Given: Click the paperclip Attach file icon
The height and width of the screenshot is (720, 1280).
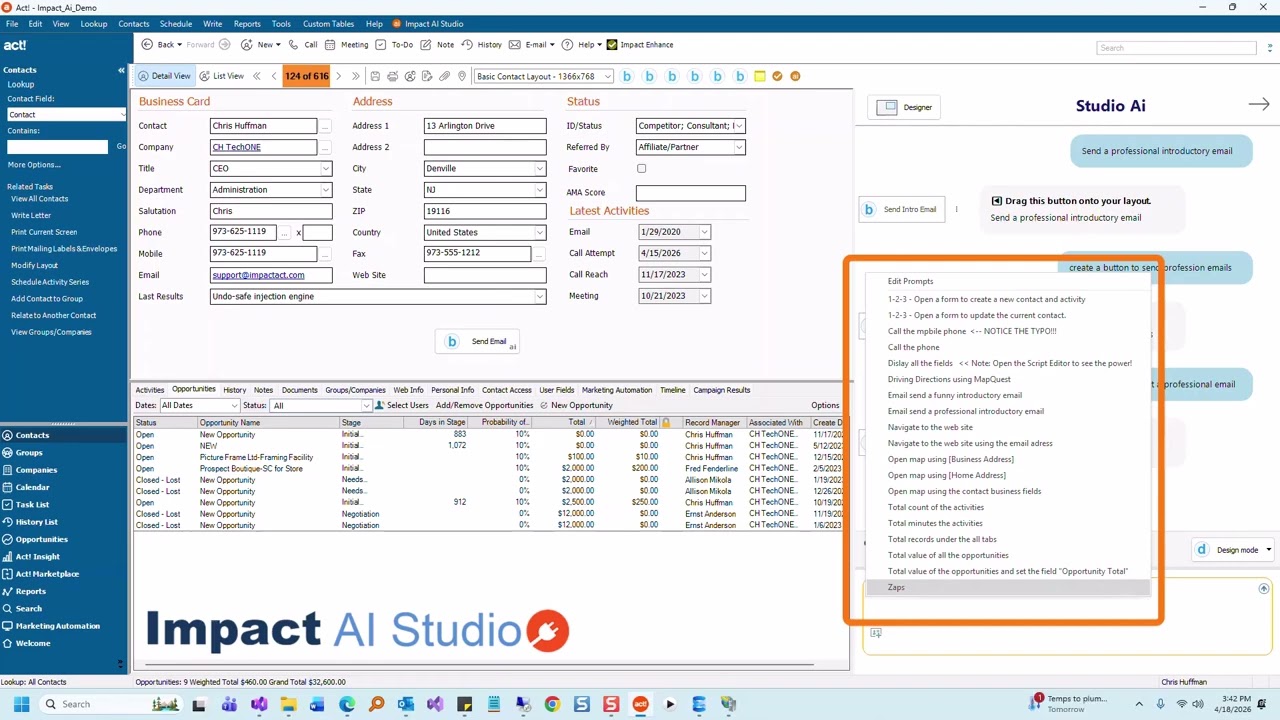Looking at the screenshot, I should click(x=445, y=76).
